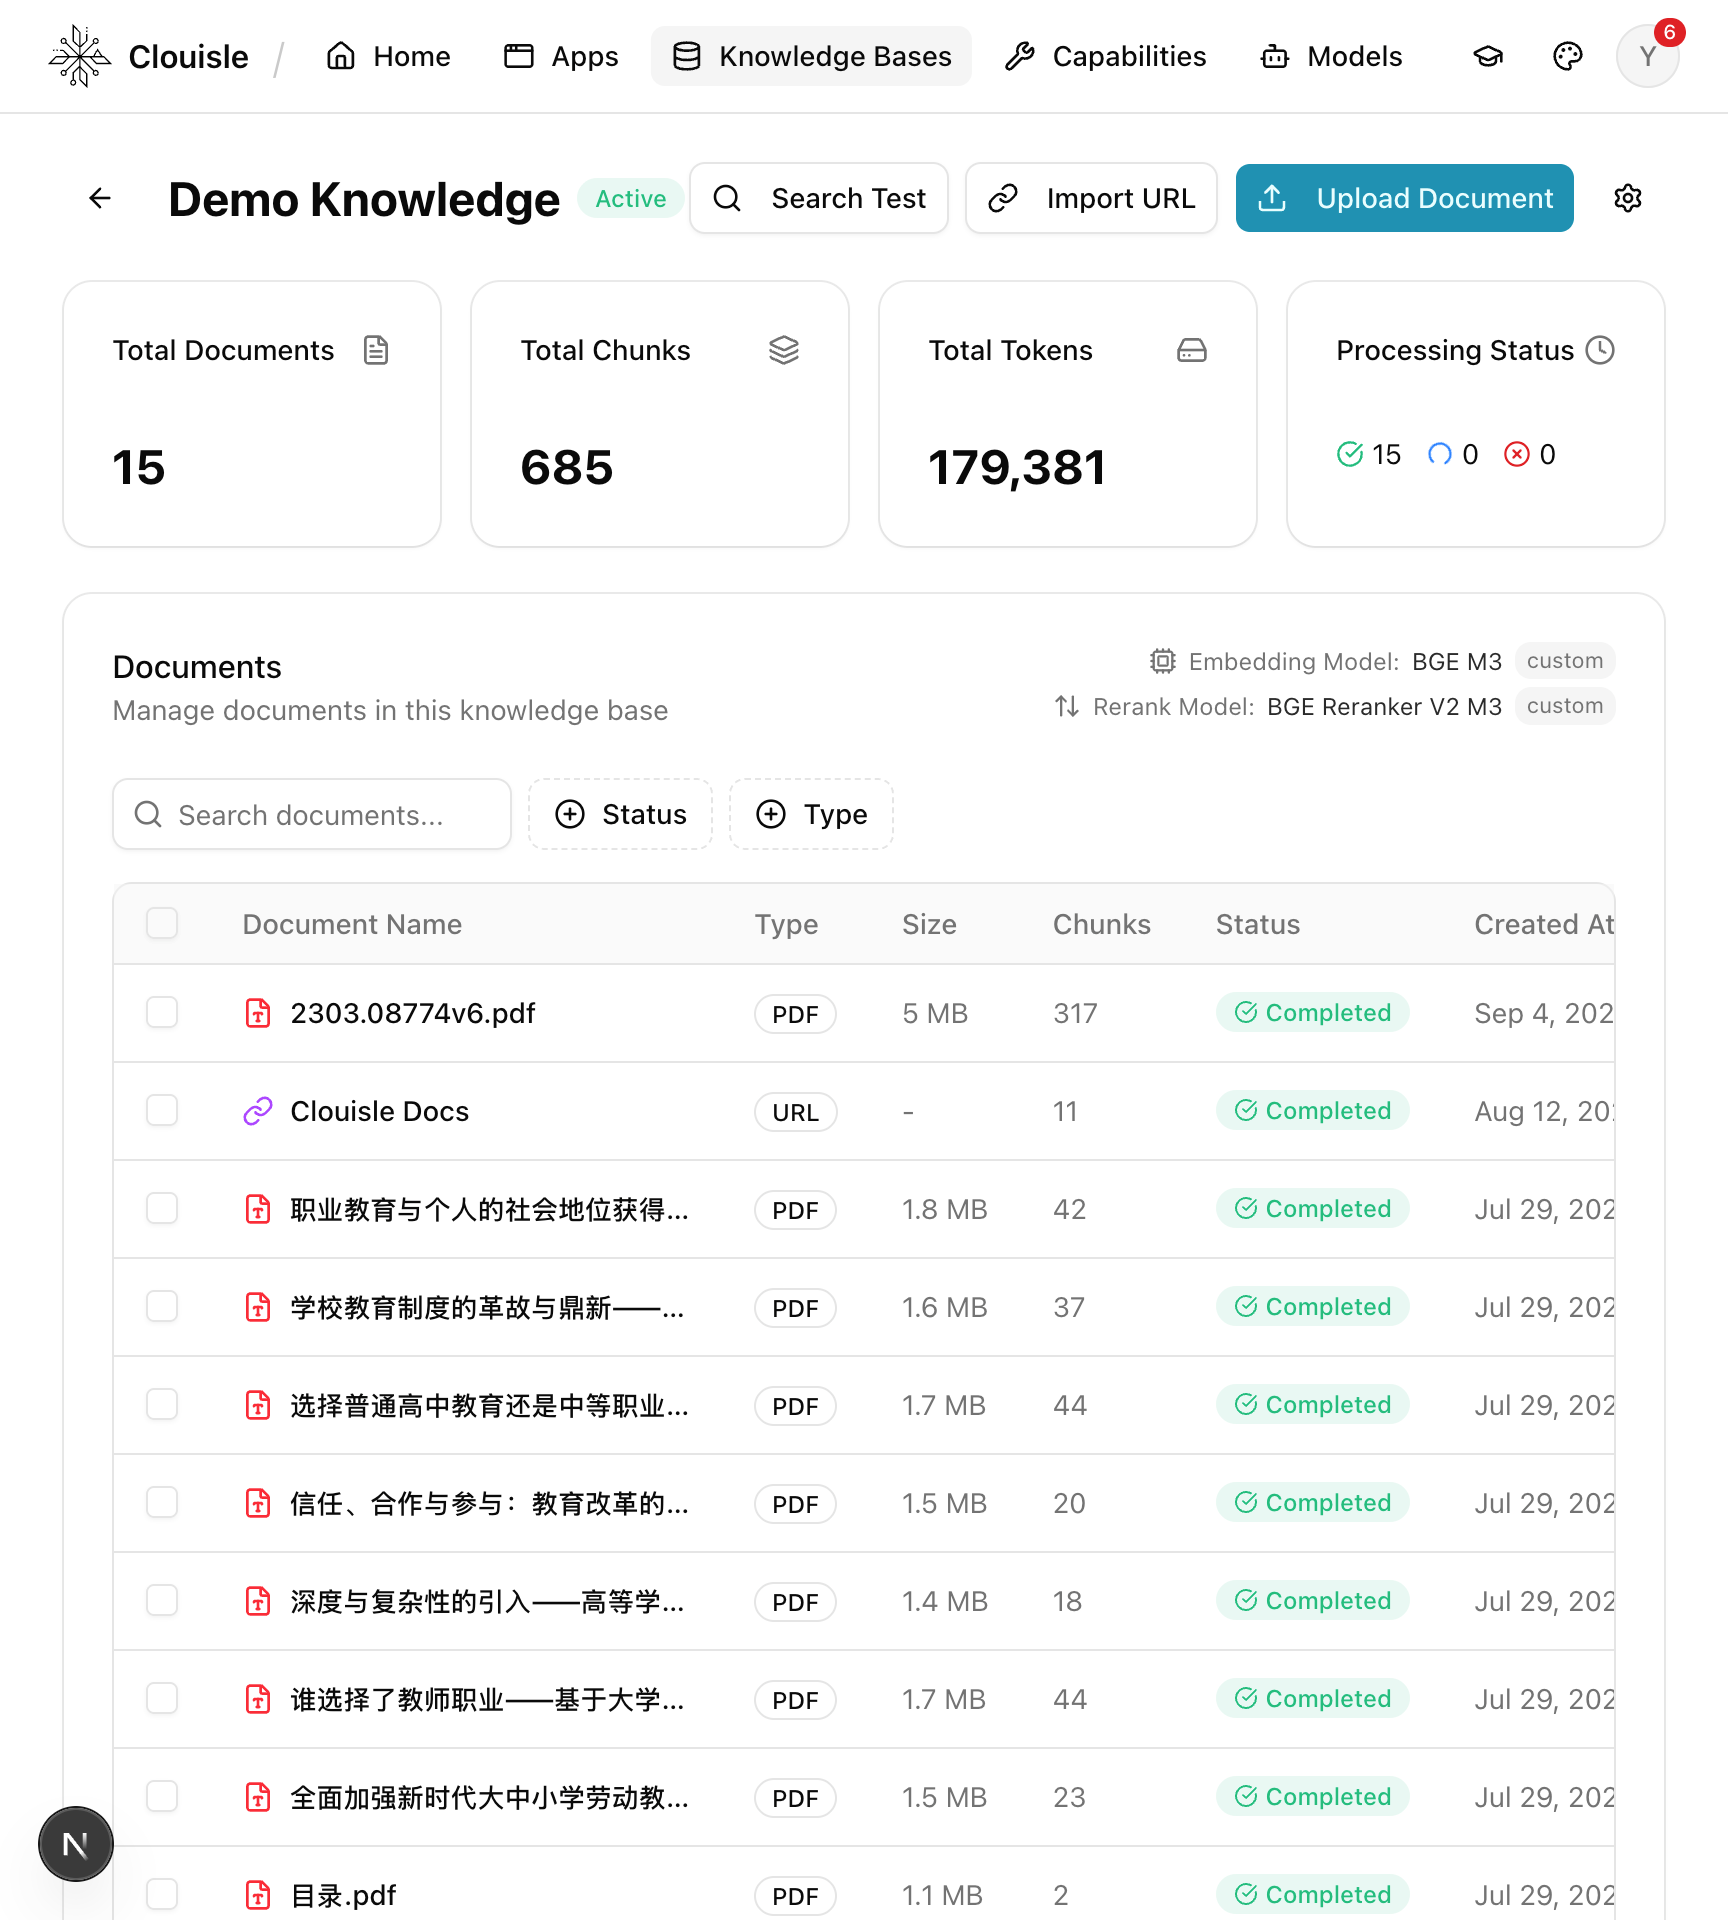The width and height of the screenshot is (1728, 1920).
Task: Focus the Search documents field
Action: 312,814
